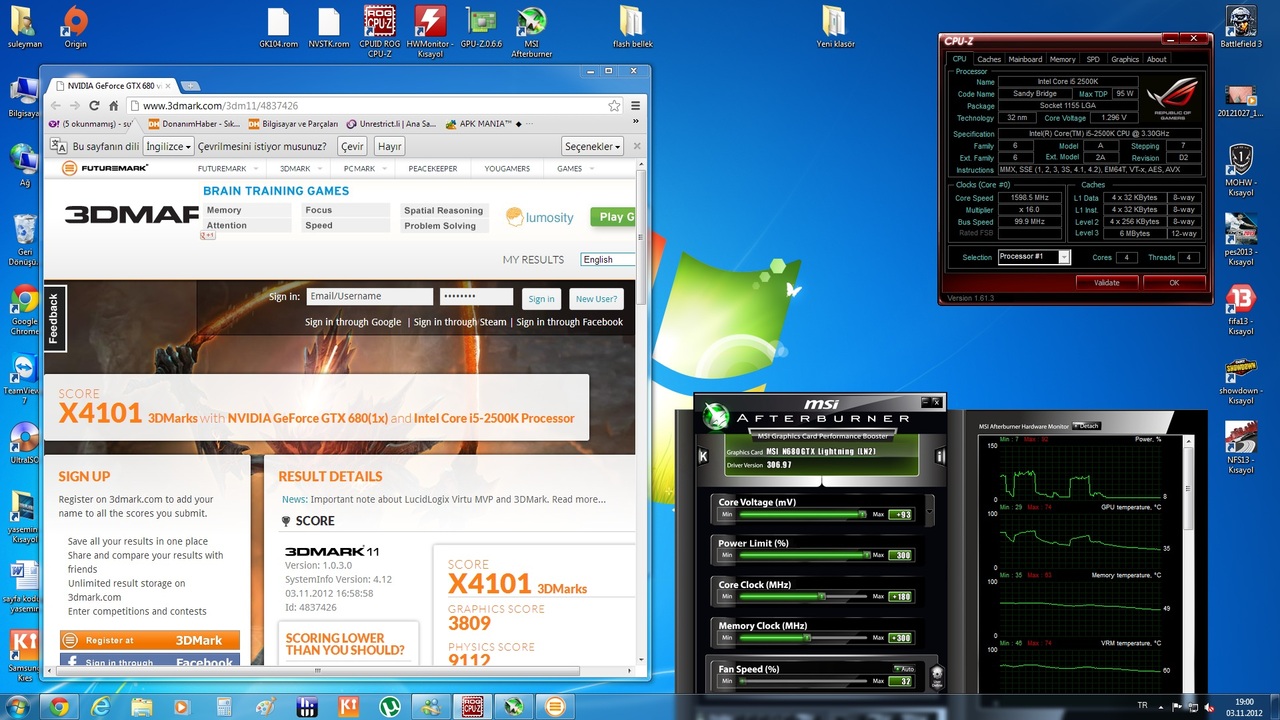Switch to the Mainboard tab in CPU-Z

1025,59
